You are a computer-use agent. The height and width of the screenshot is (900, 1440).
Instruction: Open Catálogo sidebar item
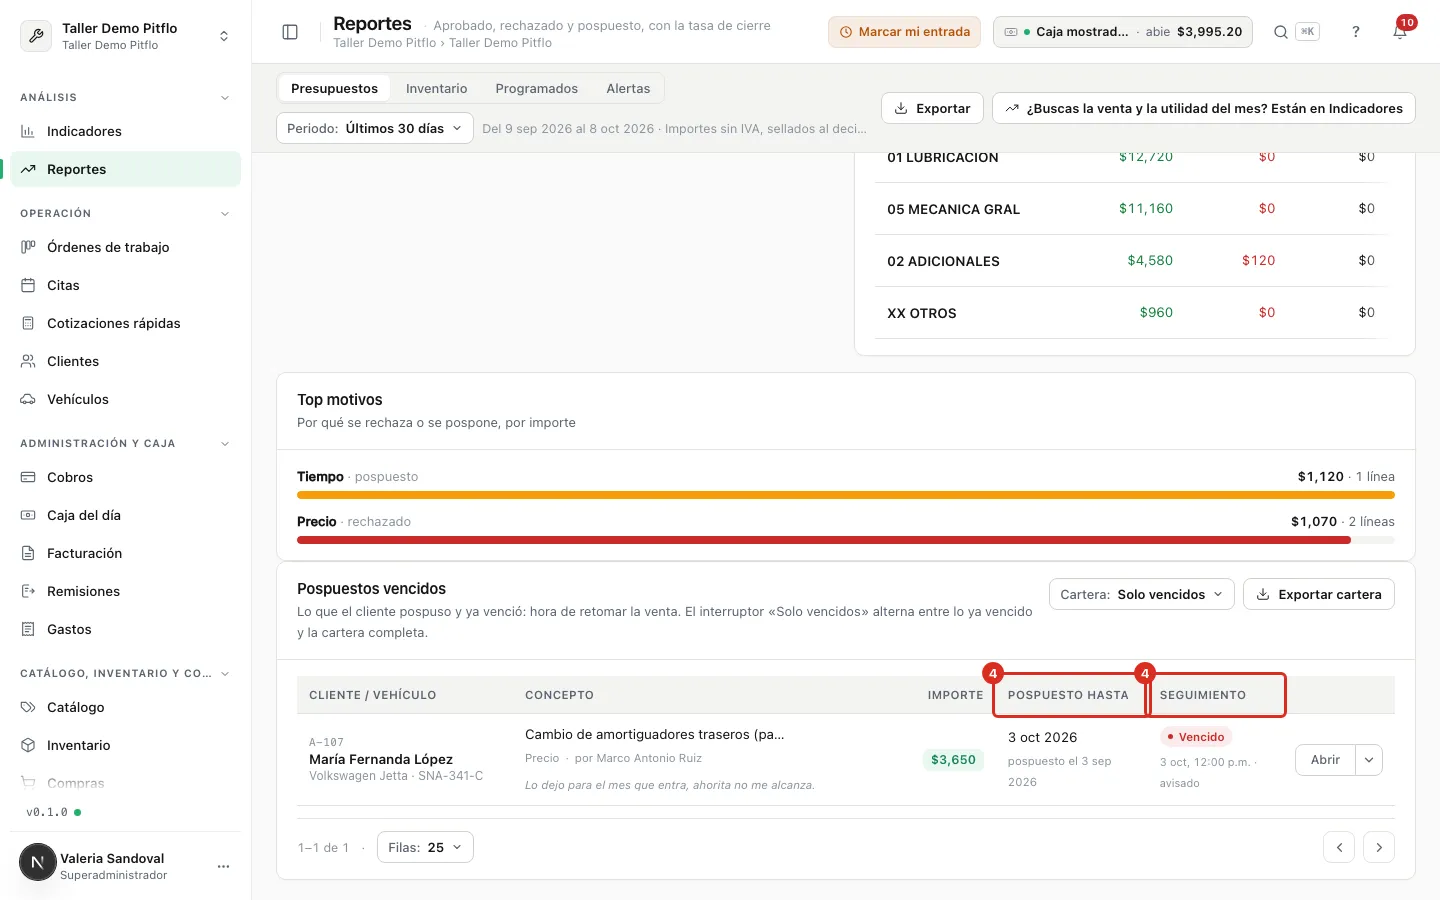tap(126, 707)
